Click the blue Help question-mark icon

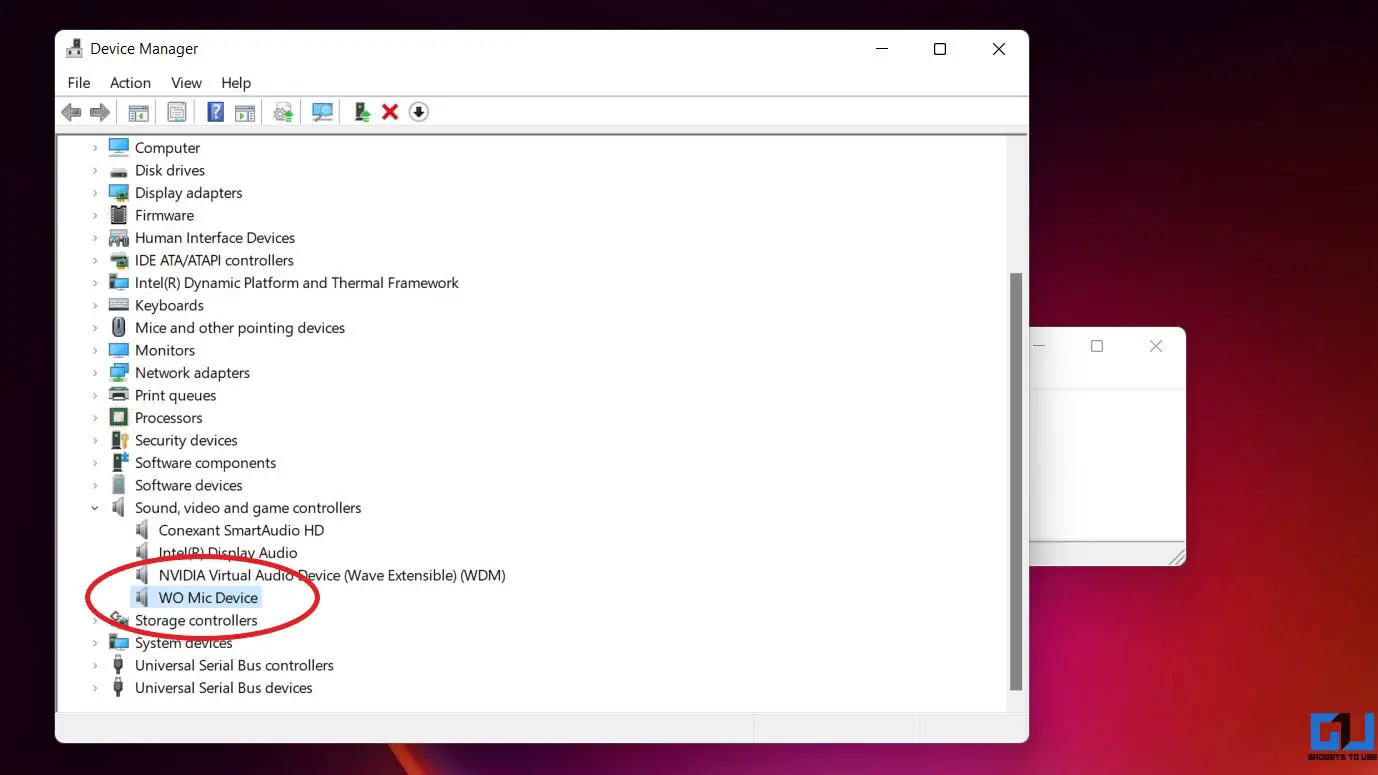coord(215,112)
